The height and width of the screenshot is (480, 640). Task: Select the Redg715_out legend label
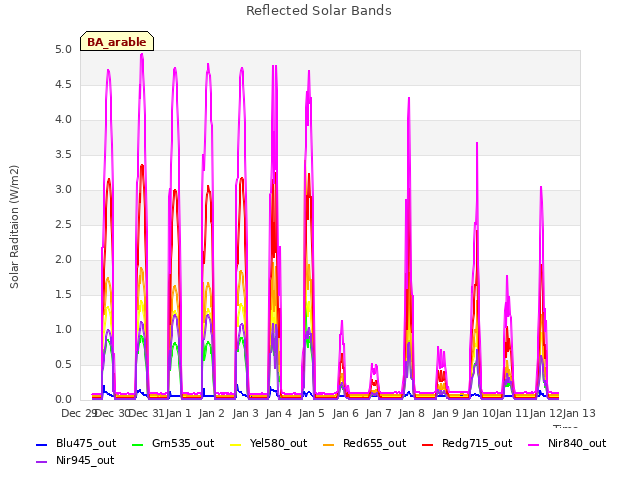point(477,443)
